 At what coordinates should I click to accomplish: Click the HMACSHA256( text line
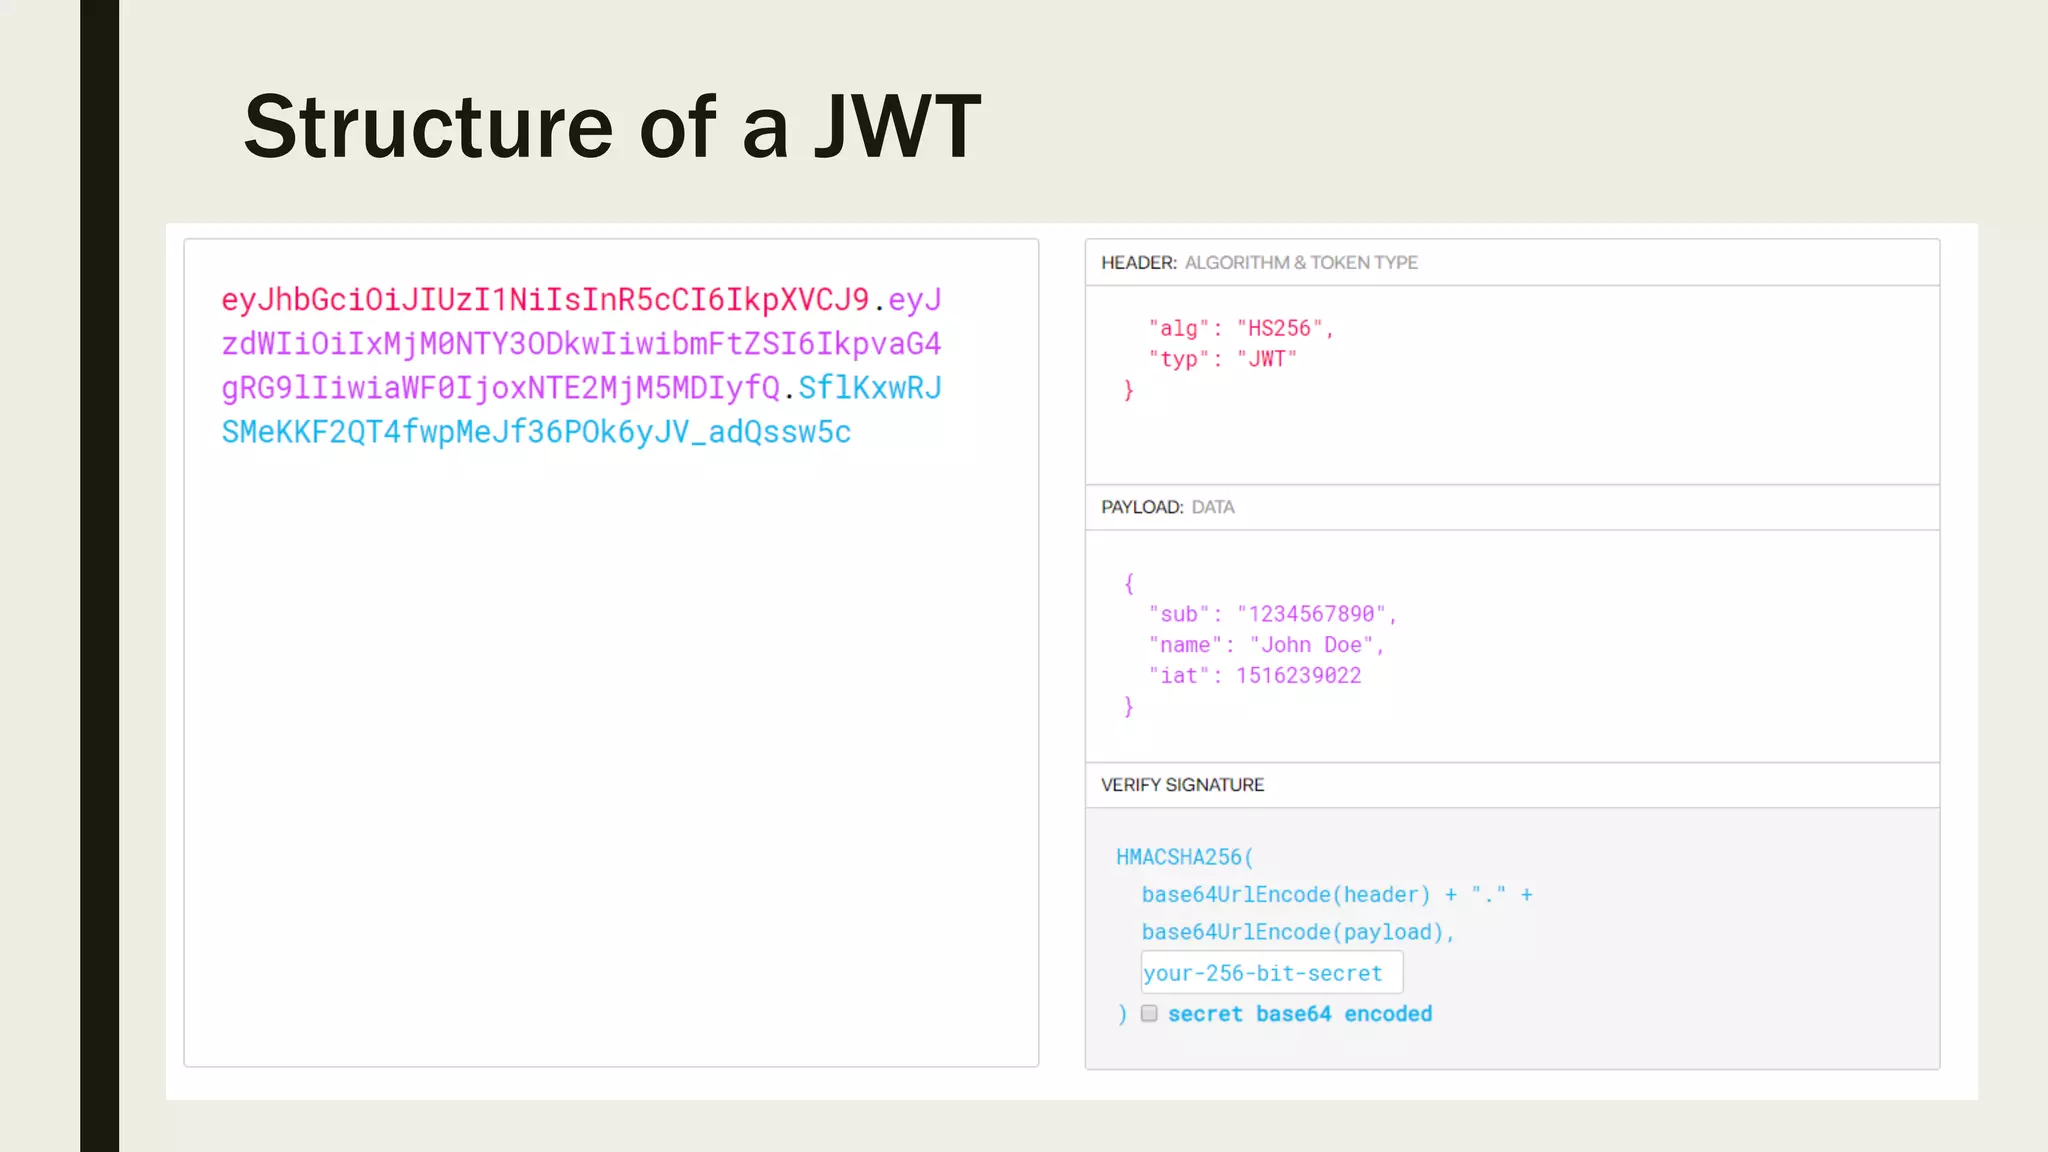(x=1185, y=857)
